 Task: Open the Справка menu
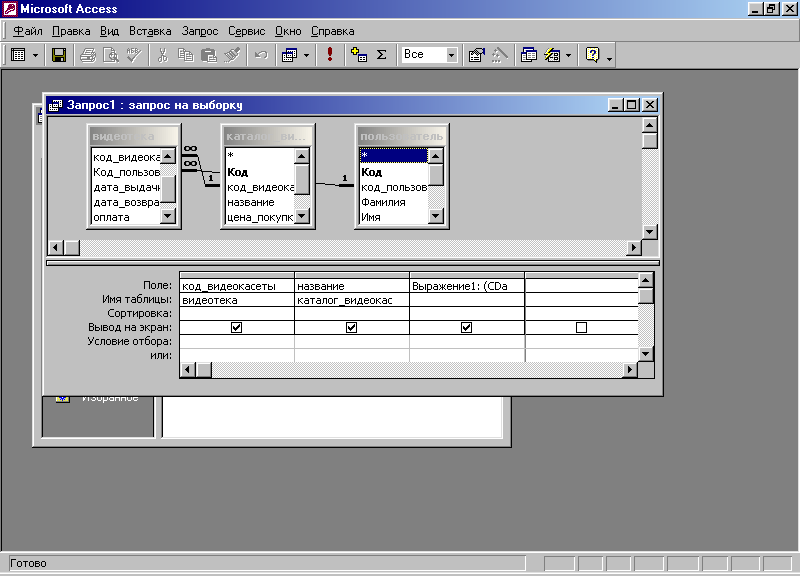point(333,31)
